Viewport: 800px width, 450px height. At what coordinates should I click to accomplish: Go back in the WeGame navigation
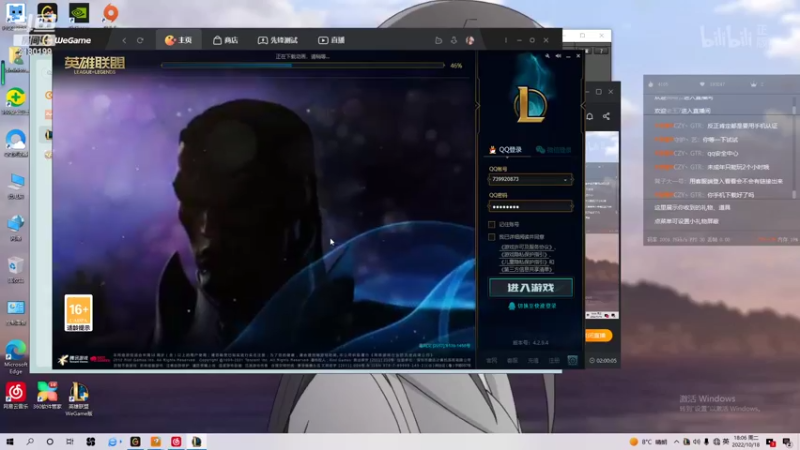tap(124, 40)
